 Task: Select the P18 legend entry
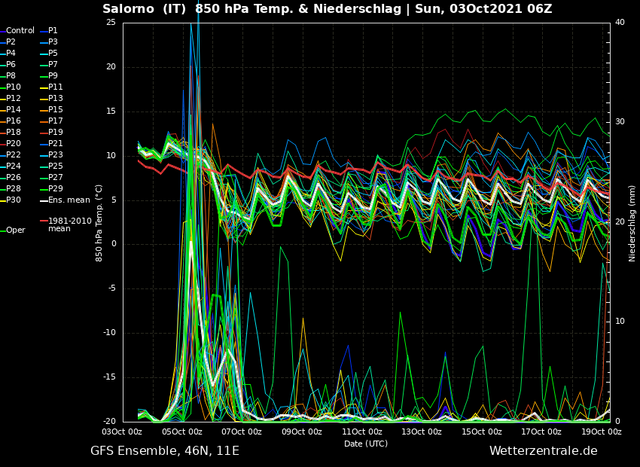point(13,132)
